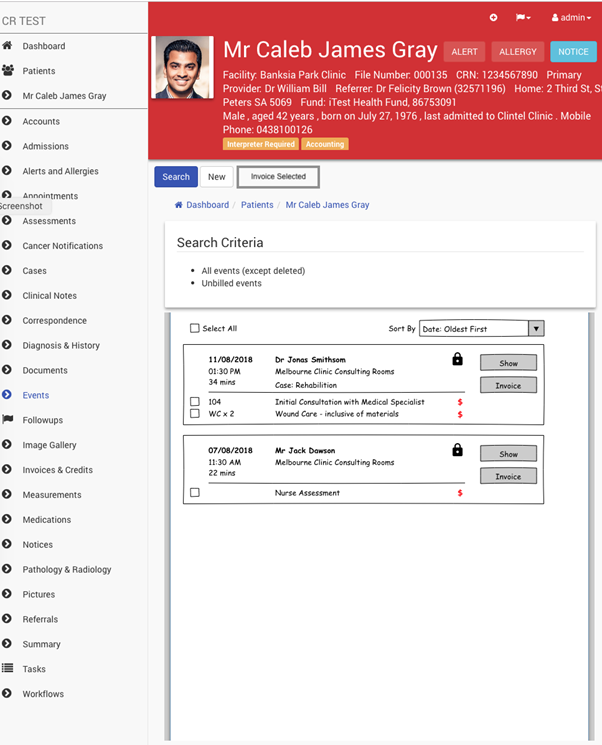602x745 pixels.
Task: Open Workflows in the sidebar
Action: (43, 694)
